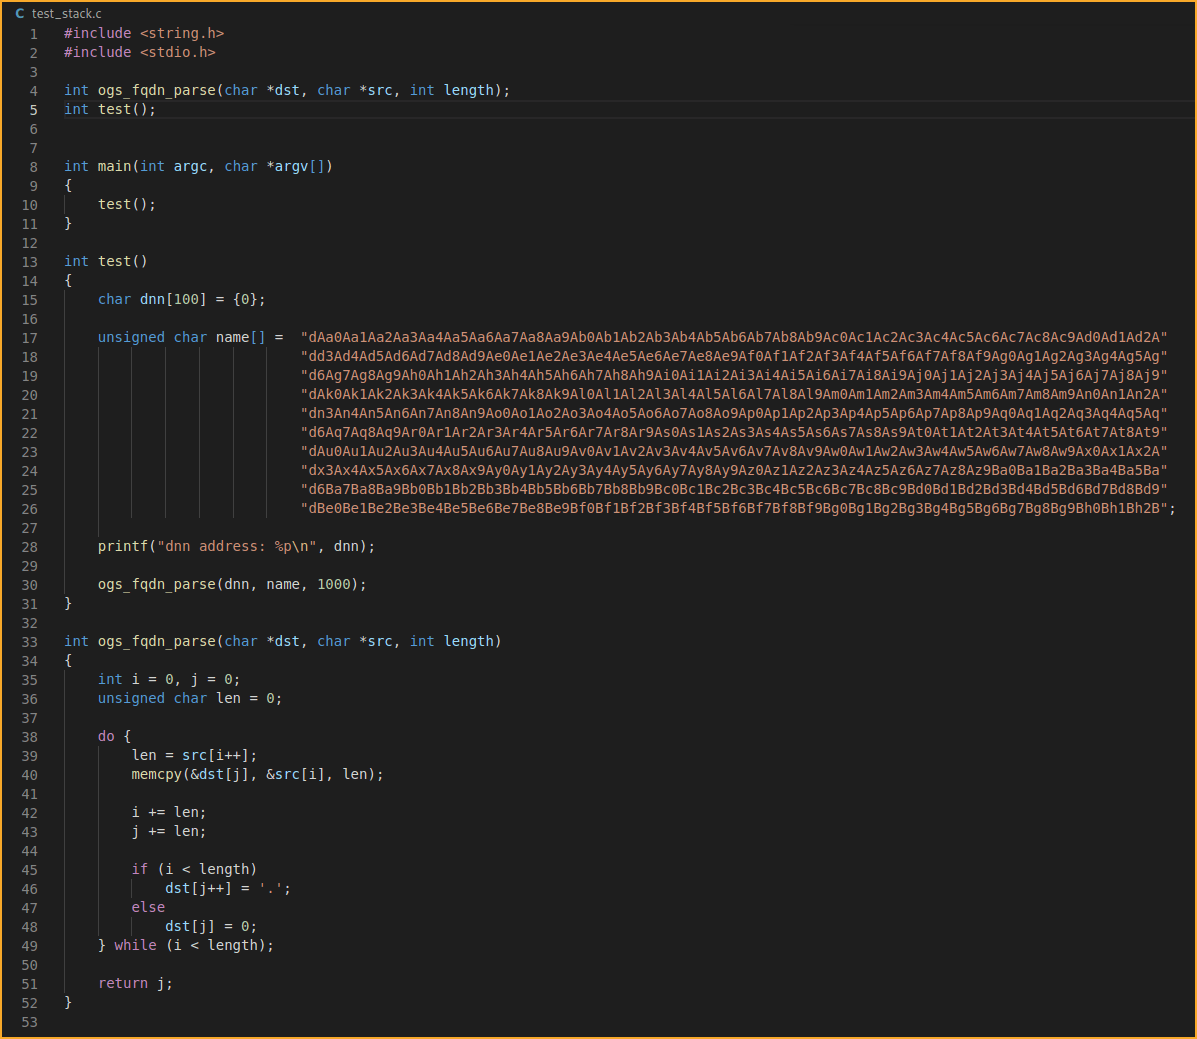1197x1039 pixels.
Task: Select the test_stack.c file tab label
Action: point(66,14)
